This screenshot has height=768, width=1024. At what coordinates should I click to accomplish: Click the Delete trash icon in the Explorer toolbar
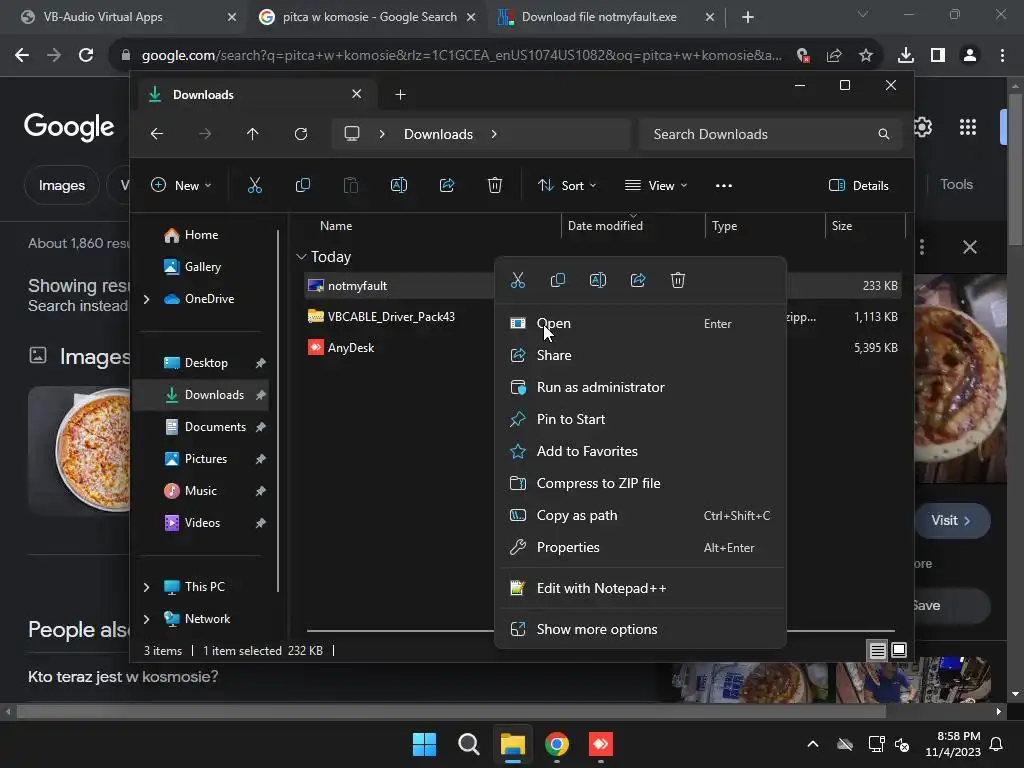pyautogui.click(x=495, y=185)
